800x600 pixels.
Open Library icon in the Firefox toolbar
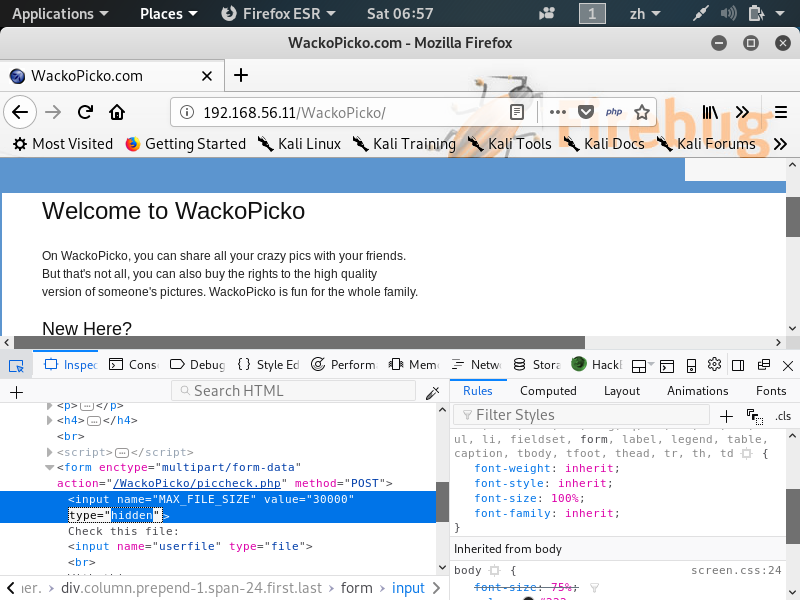click(x=710, y=112)
